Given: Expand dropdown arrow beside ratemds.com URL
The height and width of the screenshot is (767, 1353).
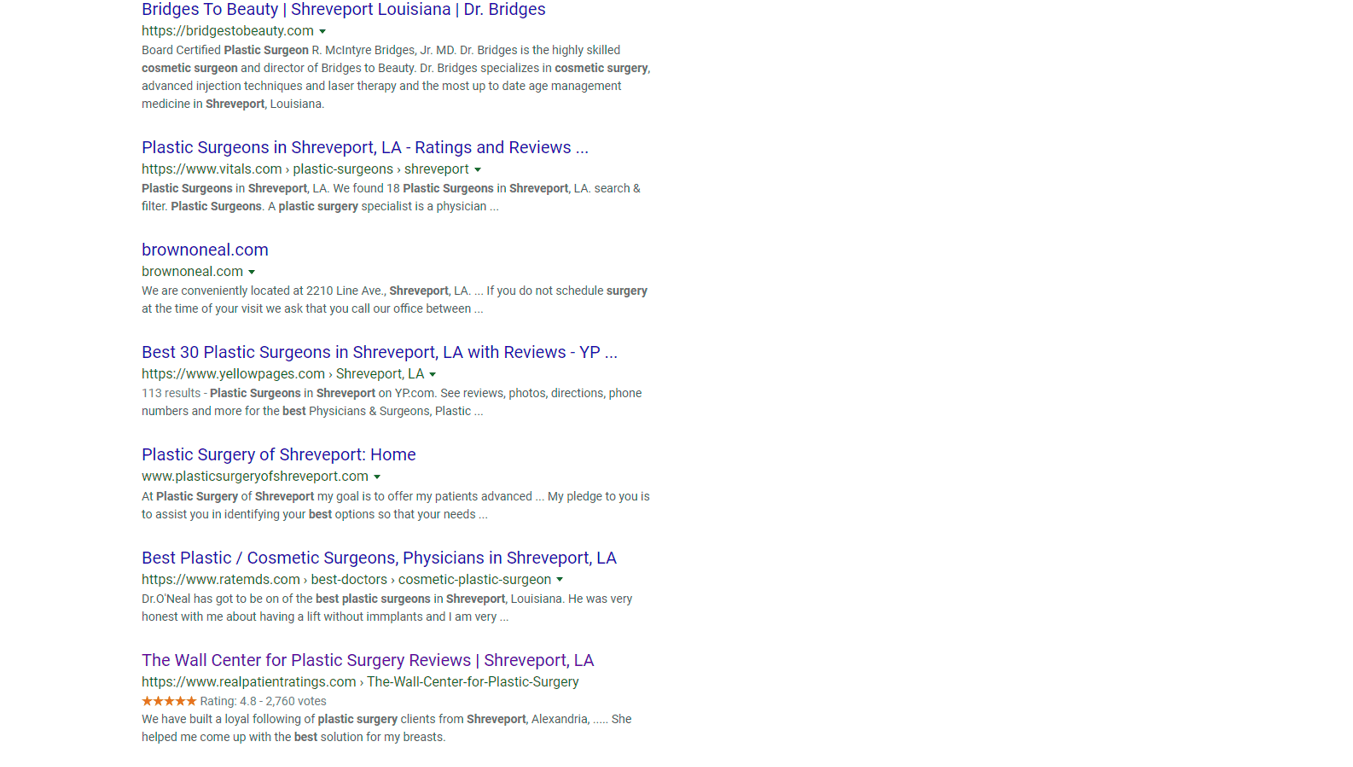Looking at the screenshot, I should click(x=559, y=580).
